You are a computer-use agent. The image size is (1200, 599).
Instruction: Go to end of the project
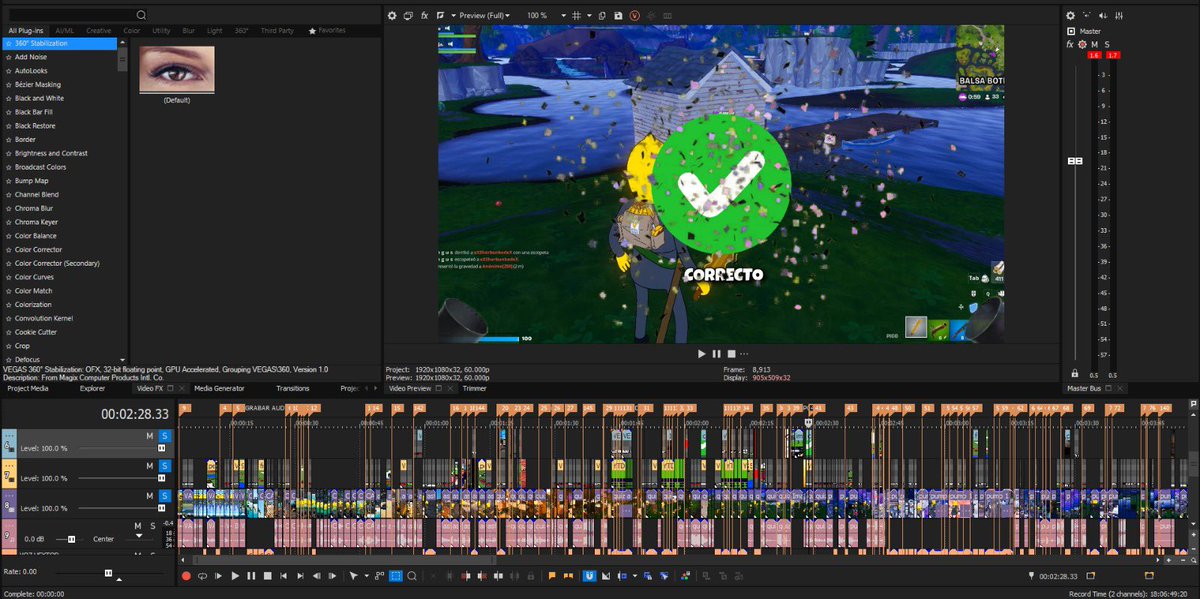tap(300, 576)
